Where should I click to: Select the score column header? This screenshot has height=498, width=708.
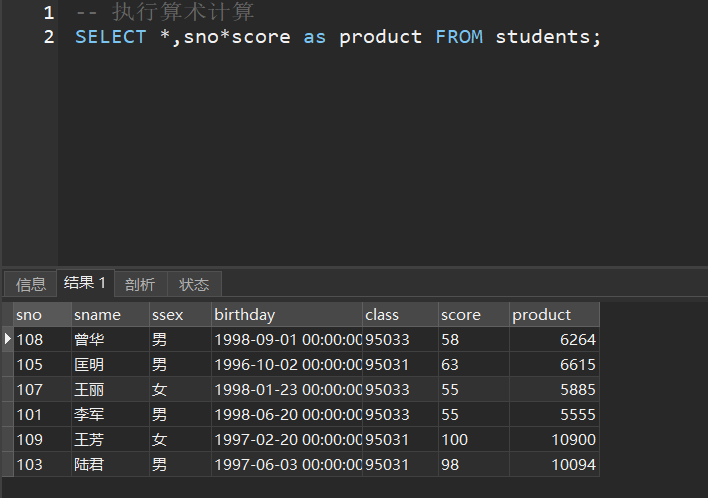click(x=472, y=315)
